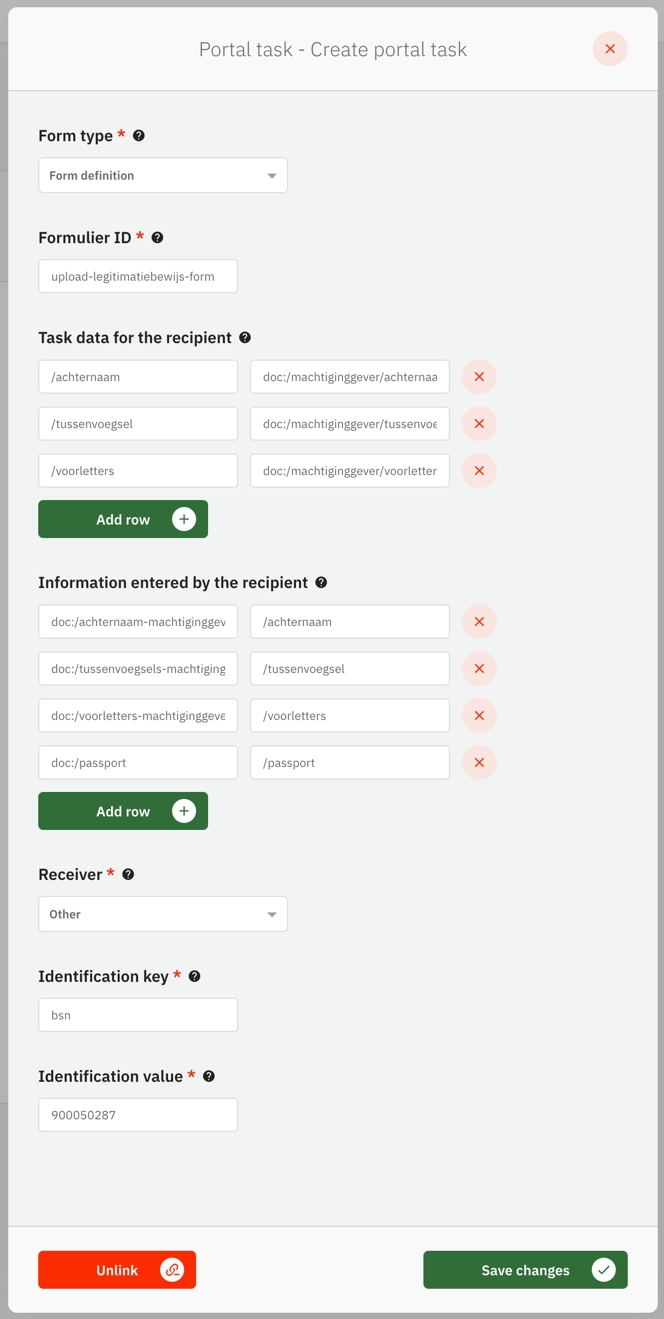Add row under Information entered by recipient
The width and height of the screenshot is (664, 1319).
[x=123, y=812]
